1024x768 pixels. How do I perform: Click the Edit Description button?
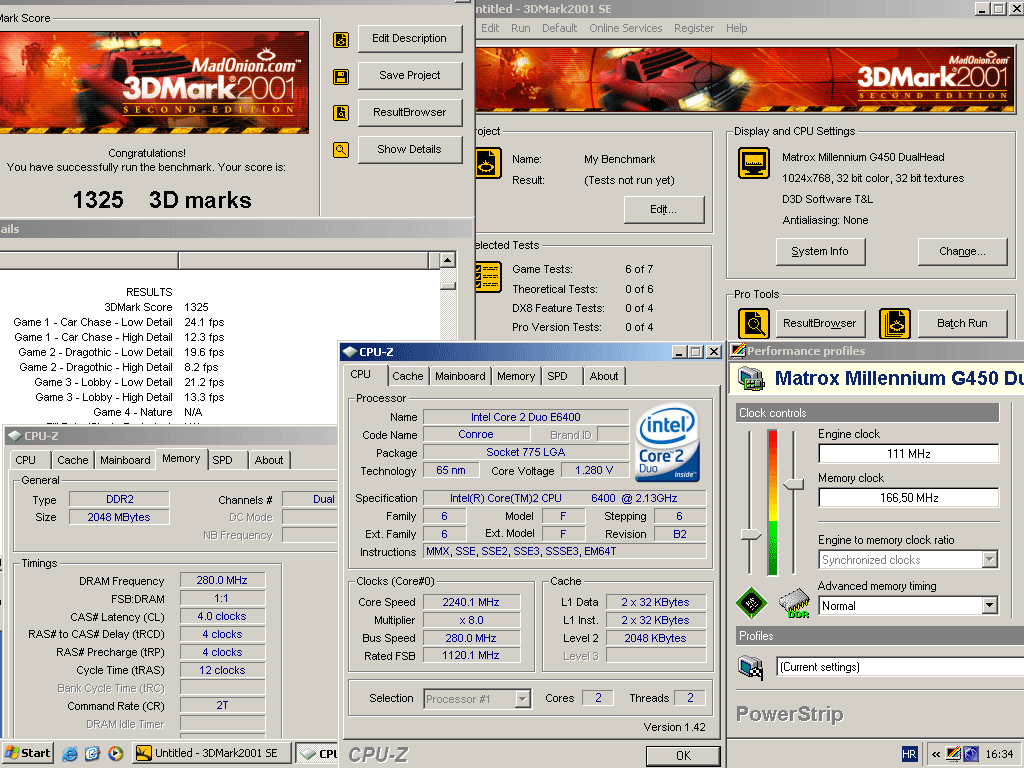click(x=409, y=39)
